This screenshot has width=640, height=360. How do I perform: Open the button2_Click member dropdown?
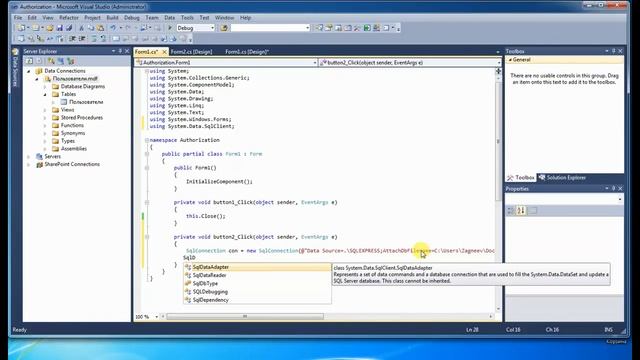(x=498, y=62)
